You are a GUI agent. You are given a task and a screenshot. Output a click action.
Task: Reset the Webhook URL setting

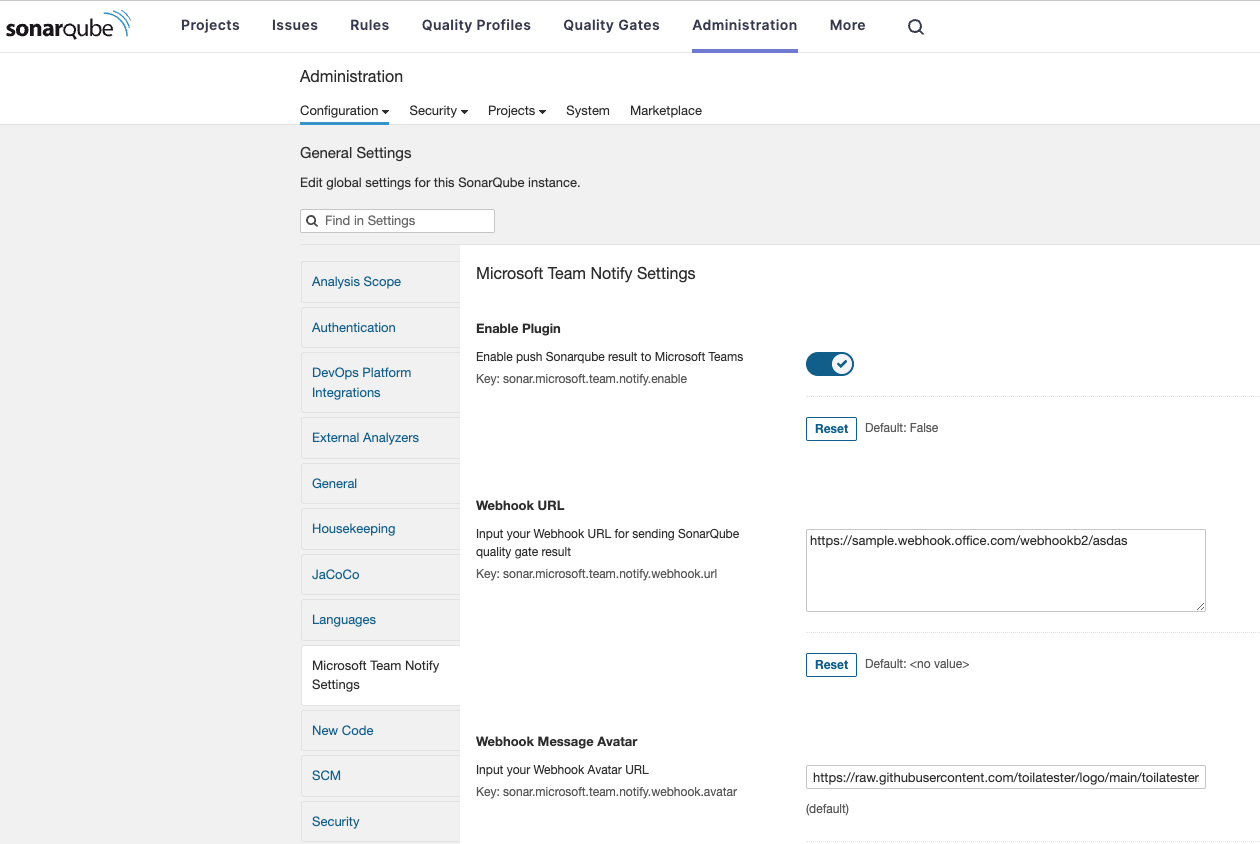coord(831,665)
